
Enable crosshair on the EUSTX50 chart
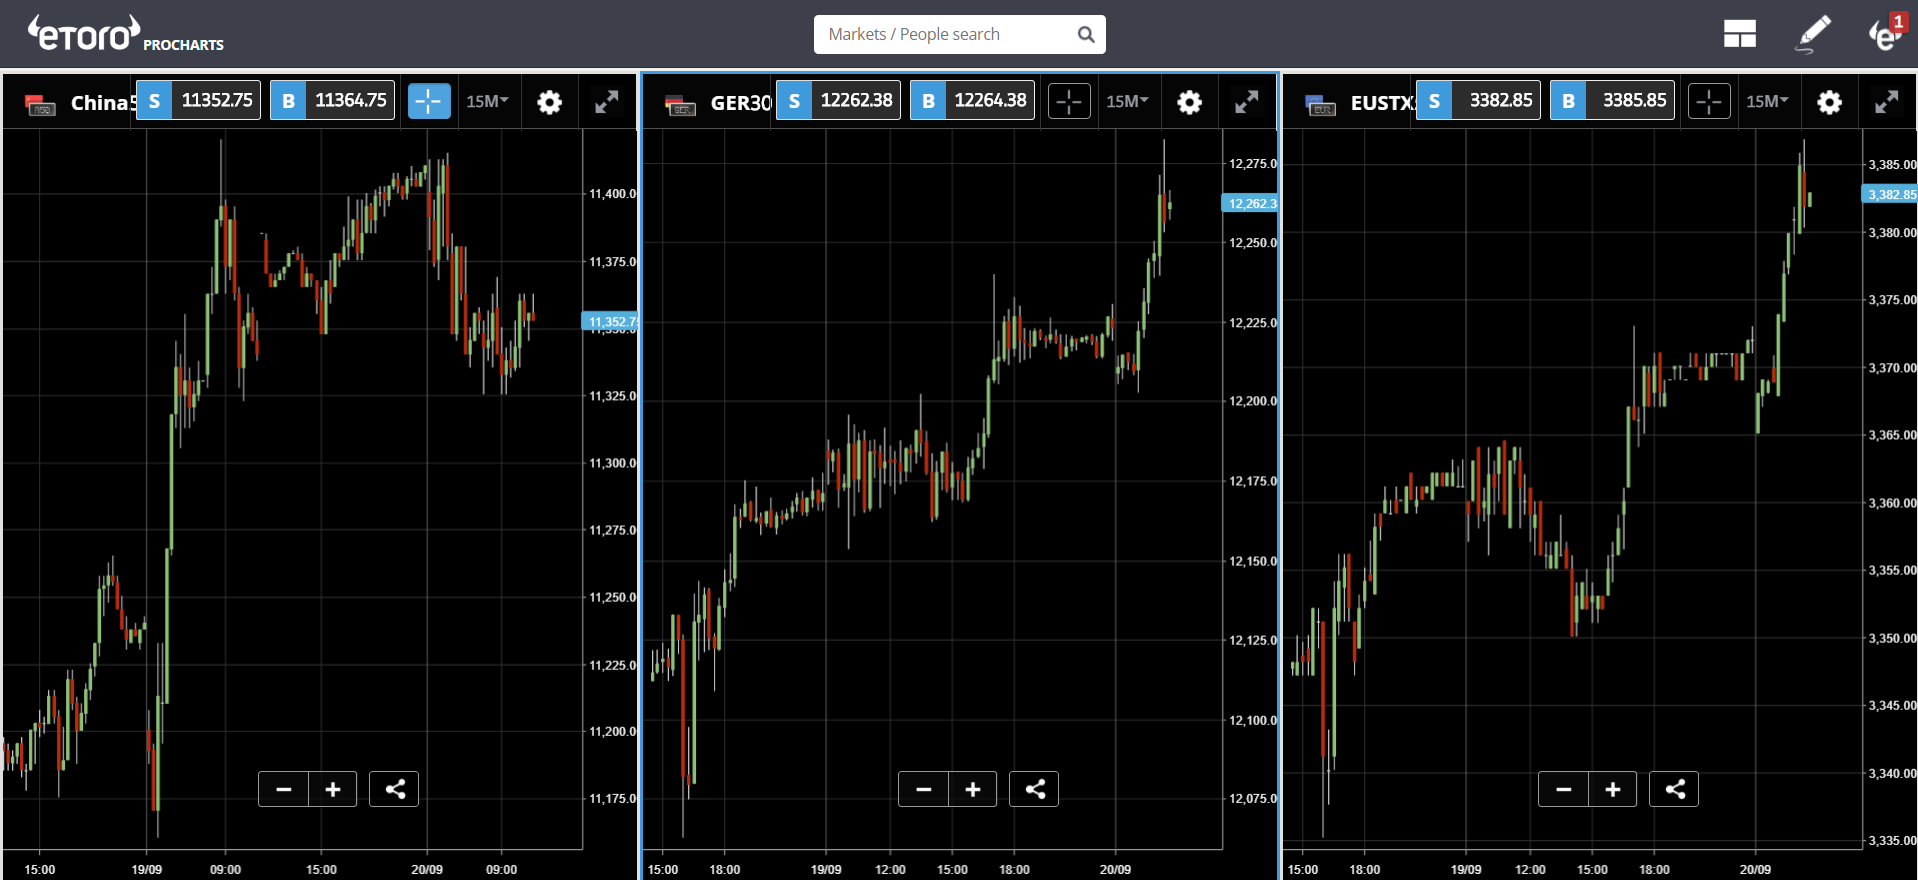click(x=1709, y=101)
